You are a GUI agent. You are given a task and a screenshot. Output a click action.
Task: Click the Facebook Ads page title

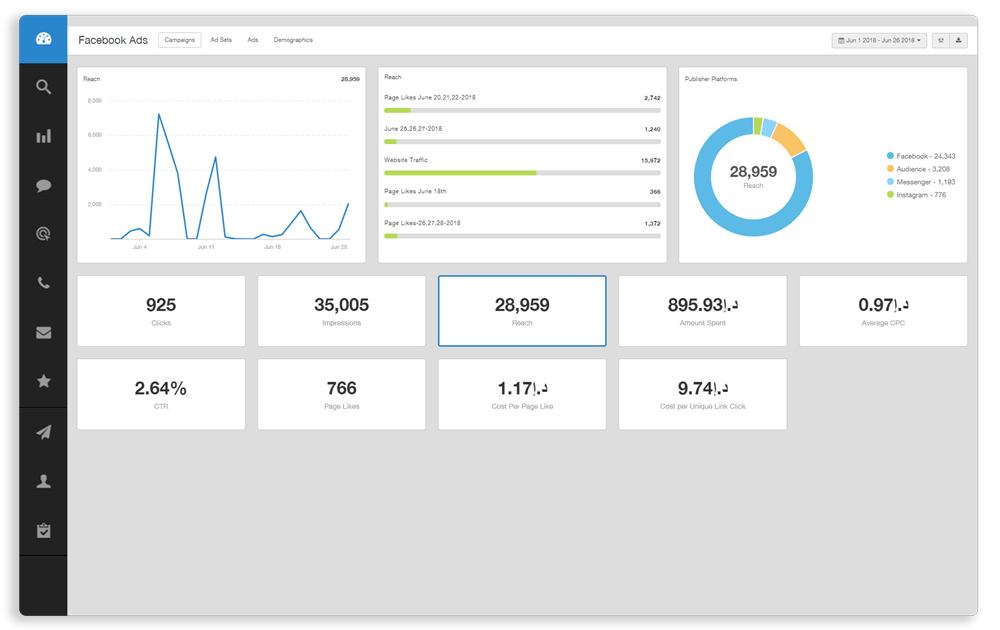click(113, 40)
